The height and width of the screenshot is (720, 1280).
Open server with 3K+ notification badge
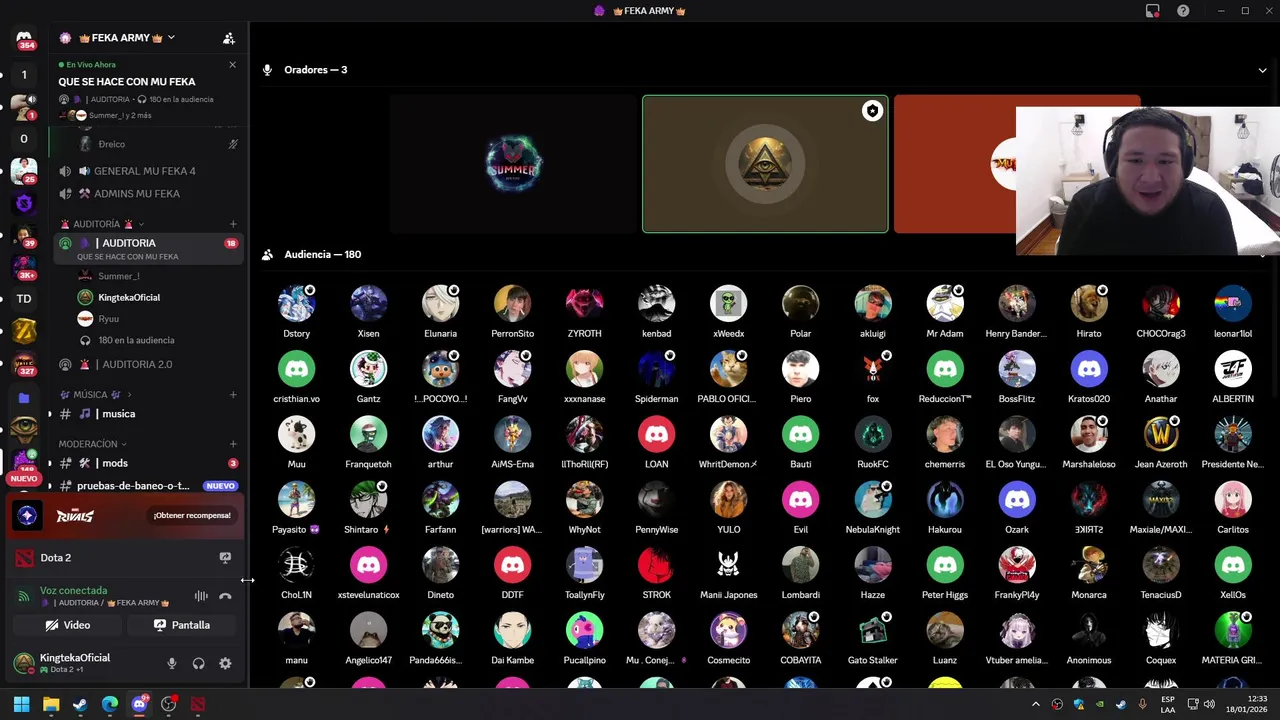click(24, 268)
